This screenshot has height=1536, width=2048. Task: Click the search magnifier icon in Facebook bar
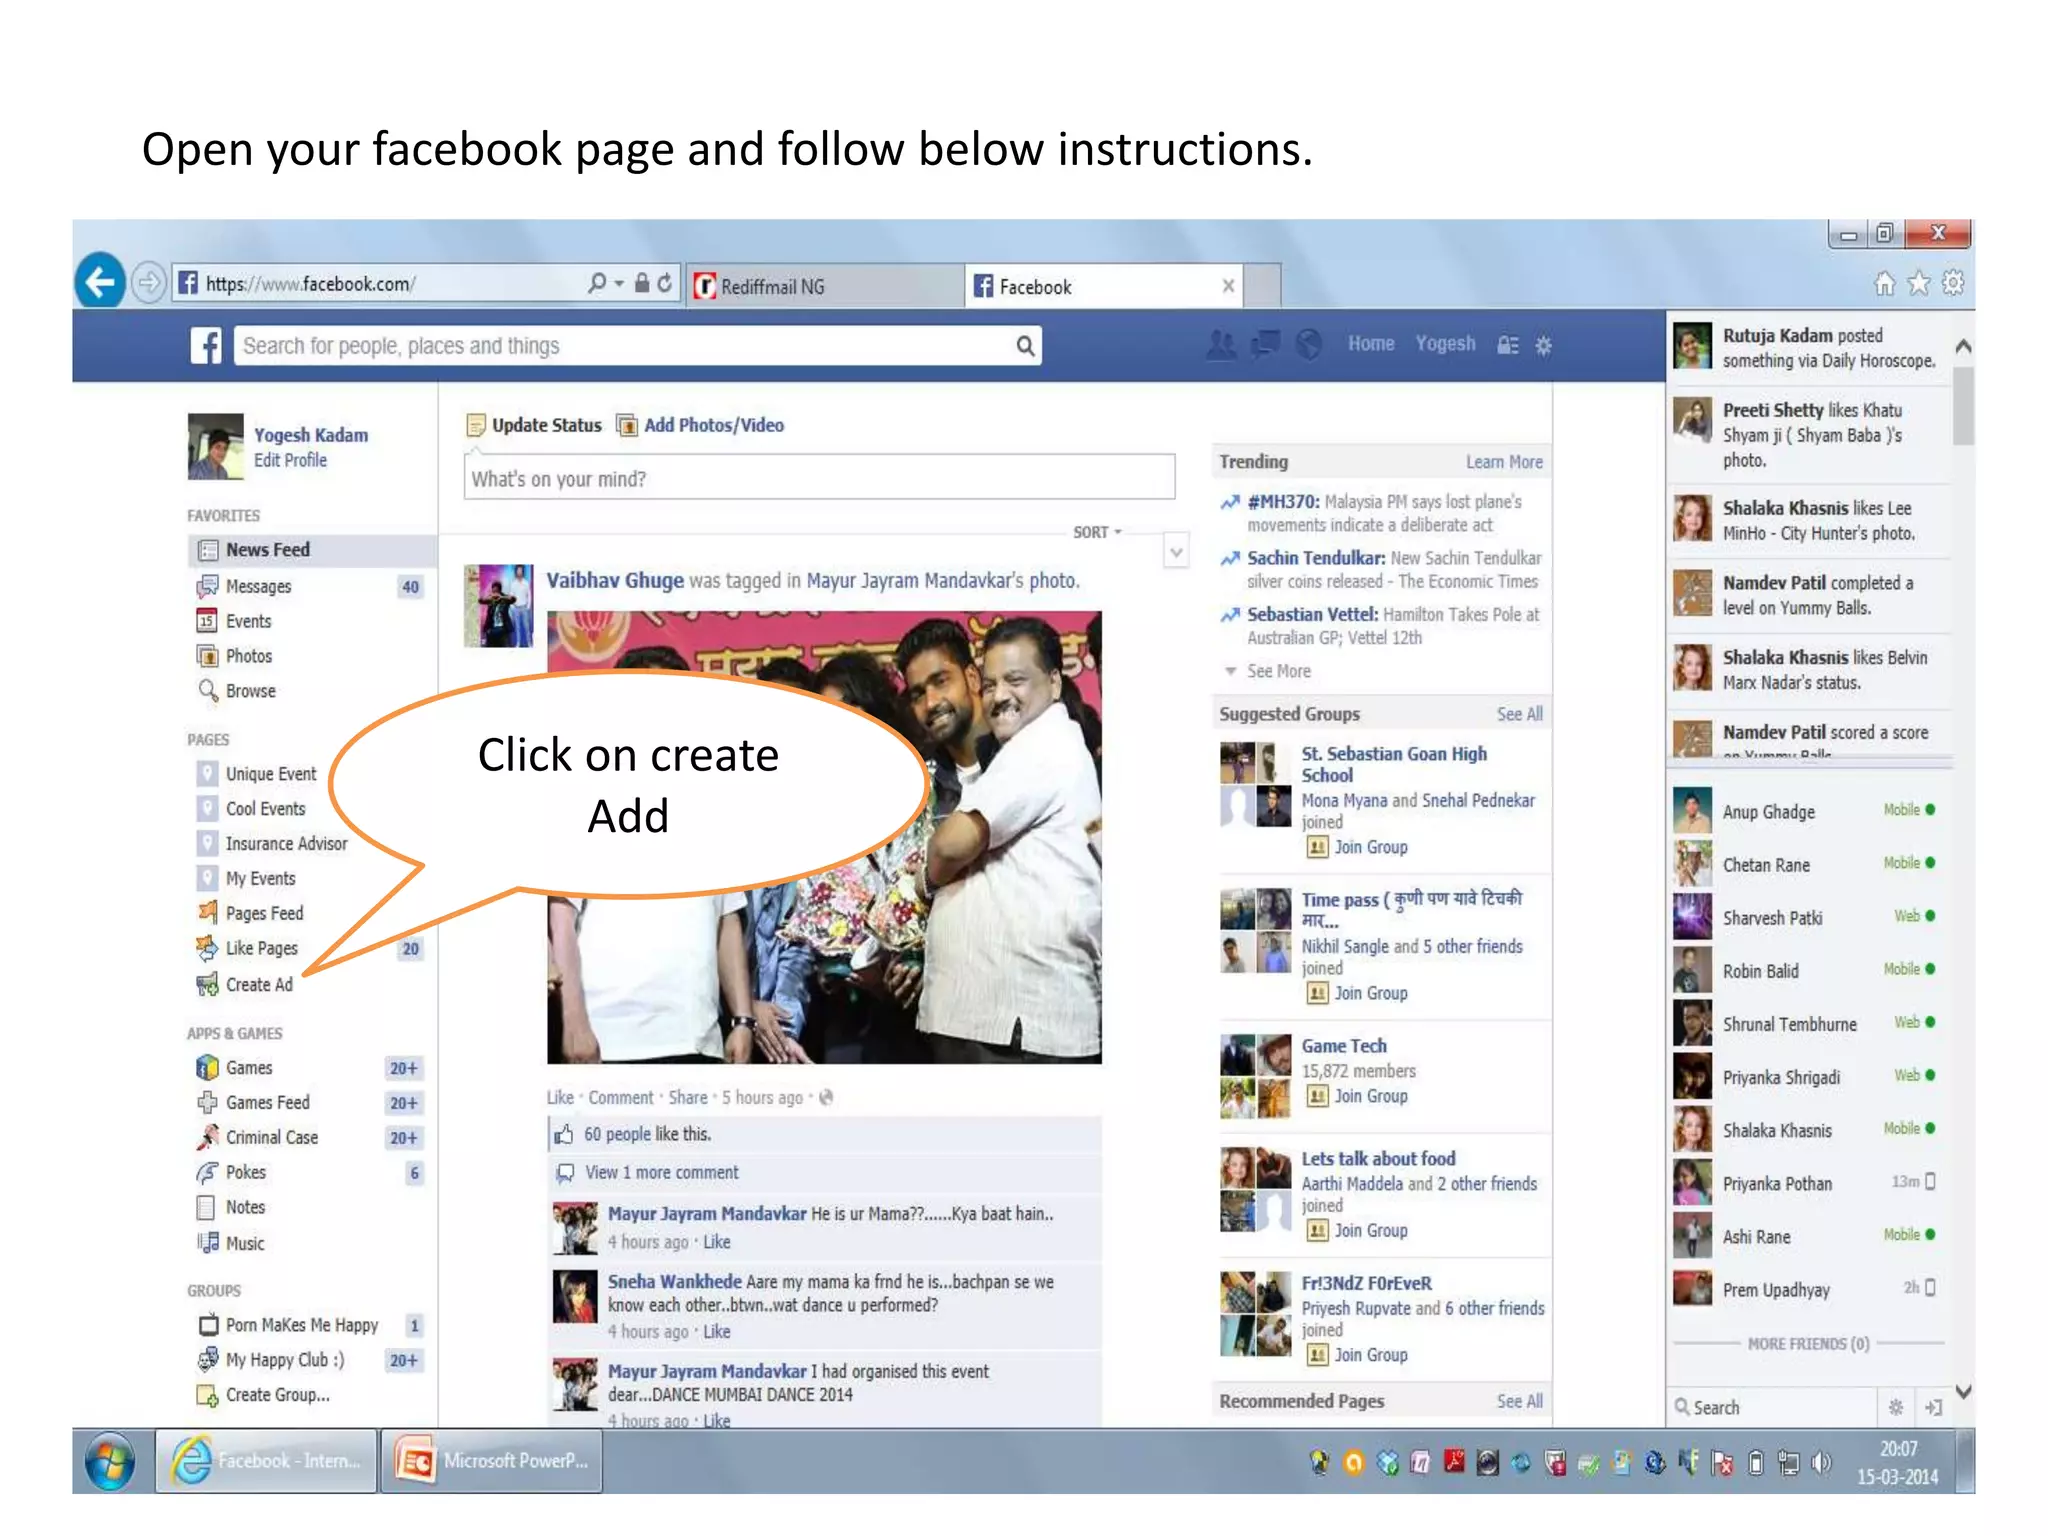click(1025, 346)
